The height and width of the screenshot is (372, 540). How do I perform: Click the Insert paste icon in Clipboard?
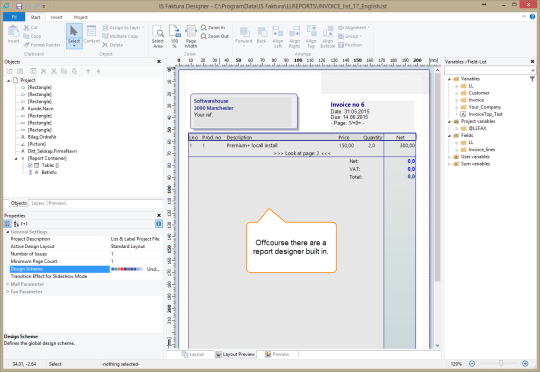click(13, 34)
